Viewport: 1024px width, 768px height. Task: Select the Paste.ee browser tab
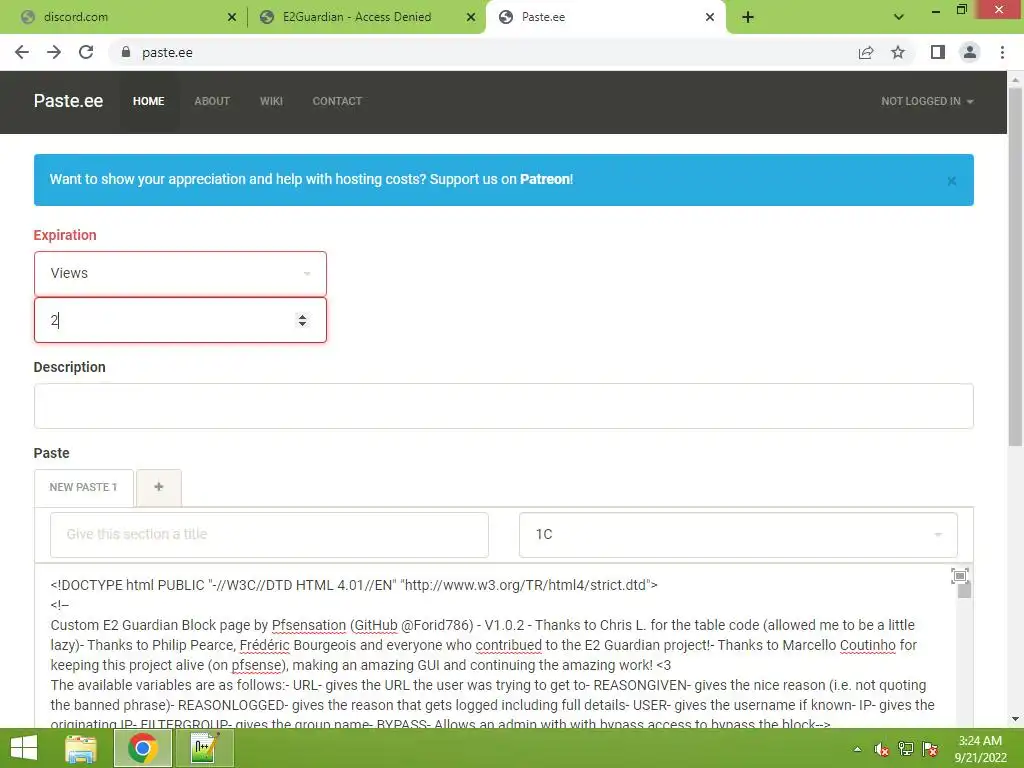click(x=605, y=17)
